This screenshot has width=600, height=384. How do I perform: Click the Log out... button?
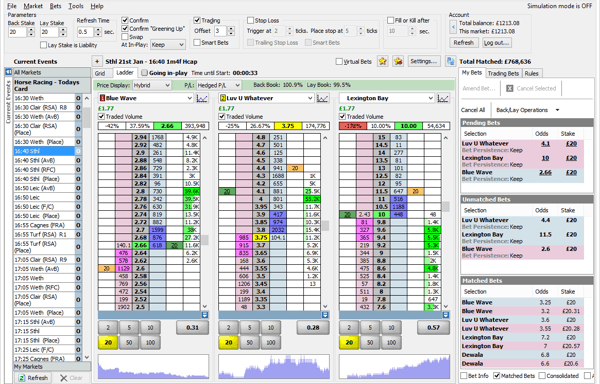496,43
